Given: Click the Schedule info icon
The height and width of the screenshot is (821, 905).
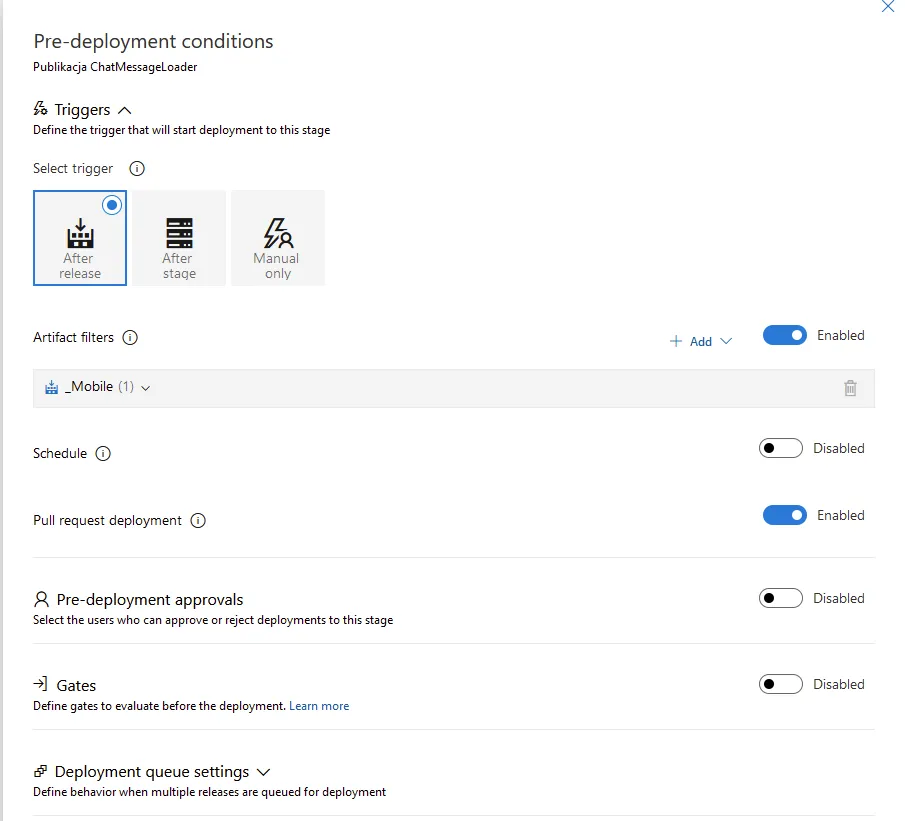Looking at the screenshot, I should tap(103, 454).
